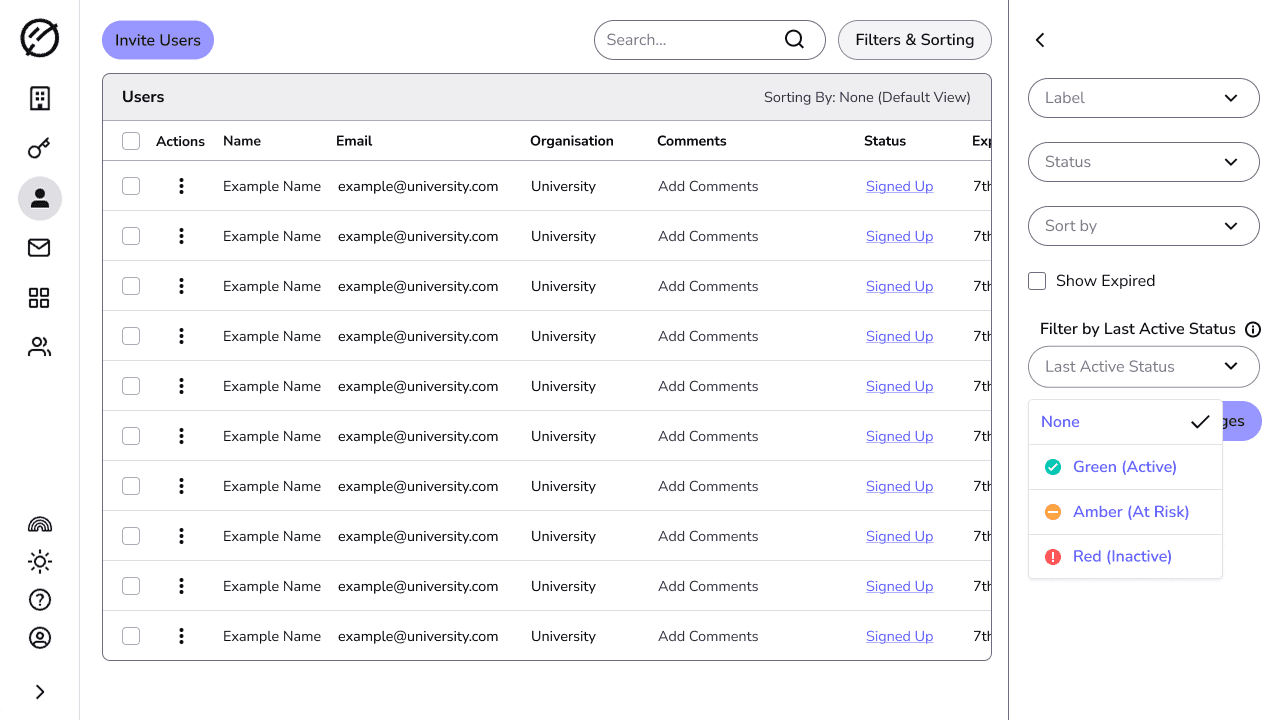Expand the sidebar with the bottom chevron

click(x=40, y=692)
